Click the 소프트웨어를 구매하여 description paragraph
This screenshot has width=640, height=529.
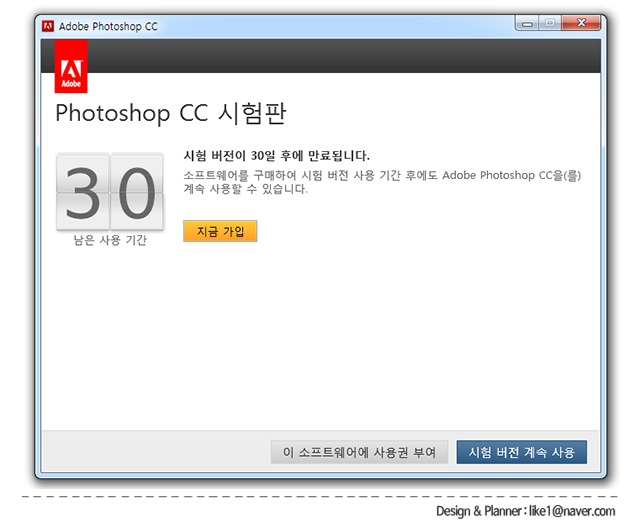382,182
